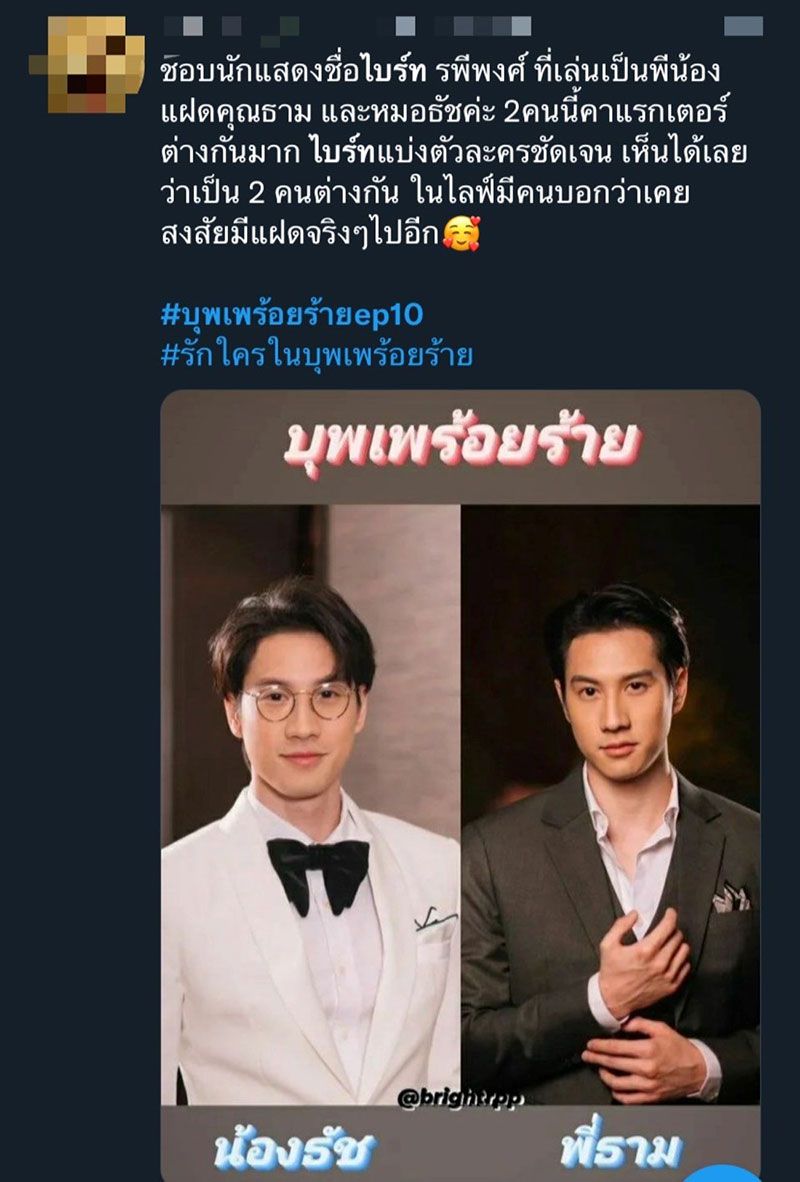Image resolution: width=800 pixels, height=1182 pixels.
Task: Click the smiling hearts emoji in tweet
Action: click(x=461, y=234)
